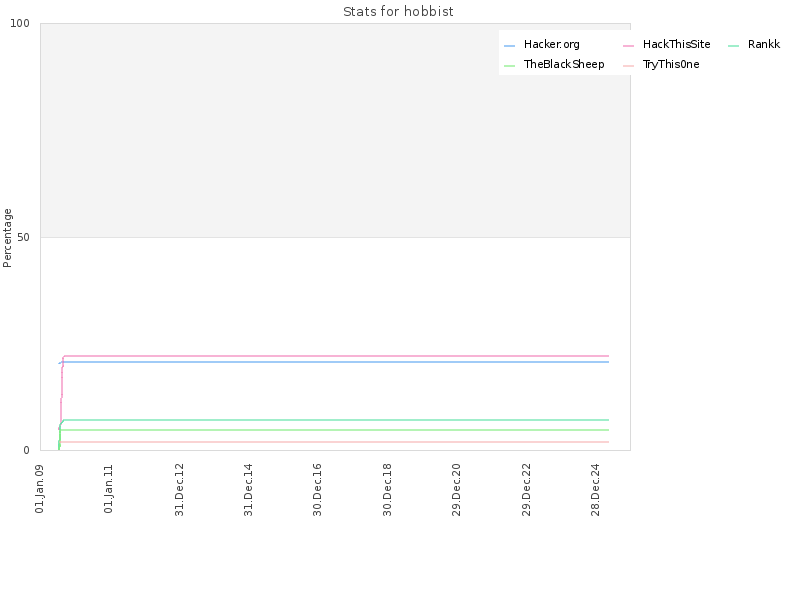
Task: Click the 31.Dec.12 date label
Action: [179, 490]
